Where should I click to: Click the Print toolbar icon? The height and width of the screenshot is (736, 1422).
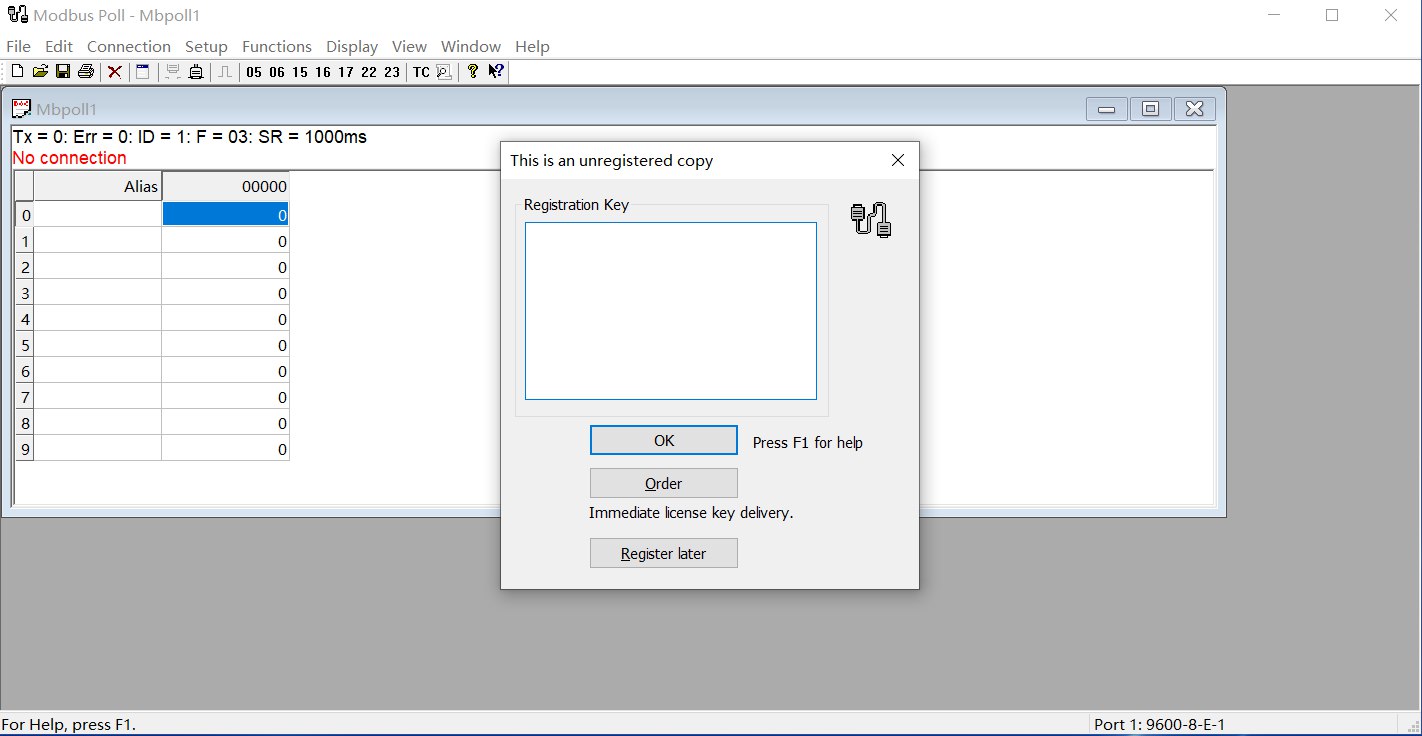pyautogui.click(x=86, y=71)
